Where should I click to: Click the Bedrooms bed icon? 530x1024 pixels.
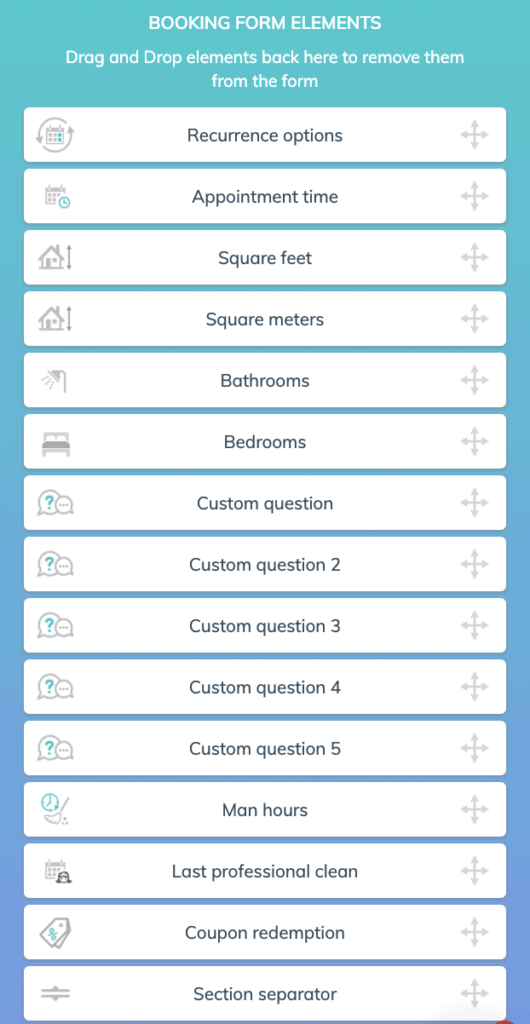pos(55,443)
